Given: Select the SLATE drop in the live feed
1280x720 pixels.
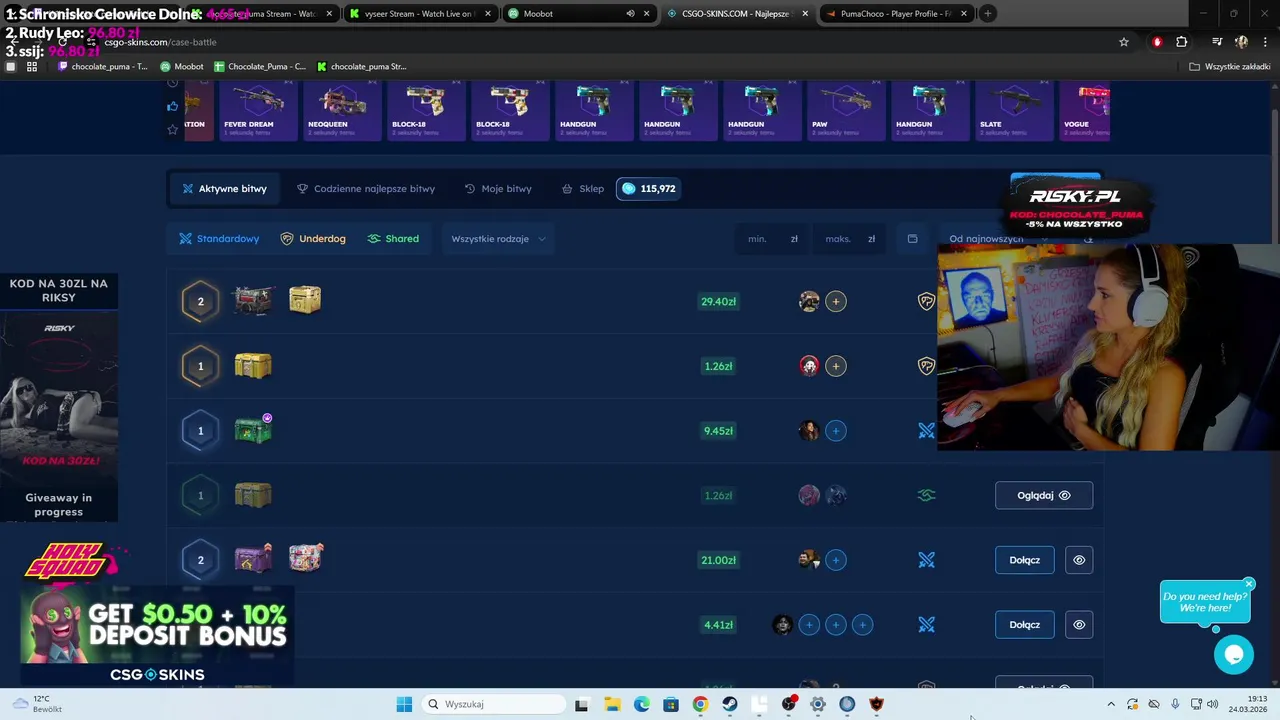Looking at the screenshot, I should [x=1013, y=110].
